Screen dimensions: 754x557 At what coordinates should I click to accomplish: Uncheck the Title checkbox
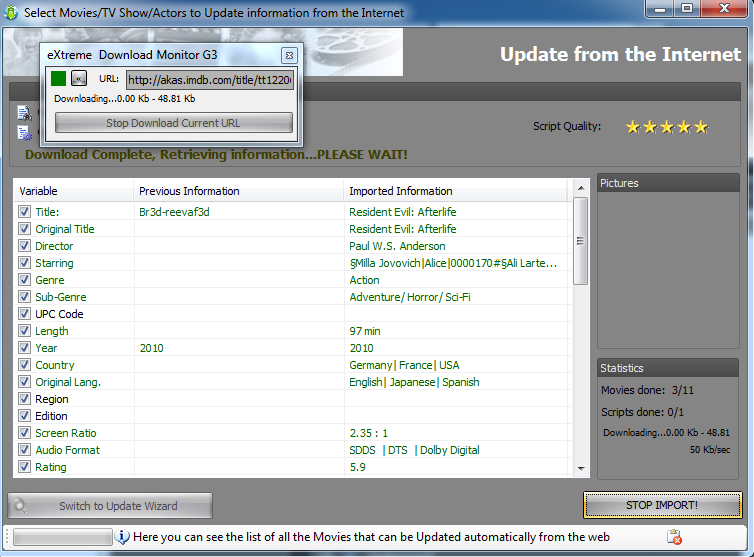[x=24, y=212]
